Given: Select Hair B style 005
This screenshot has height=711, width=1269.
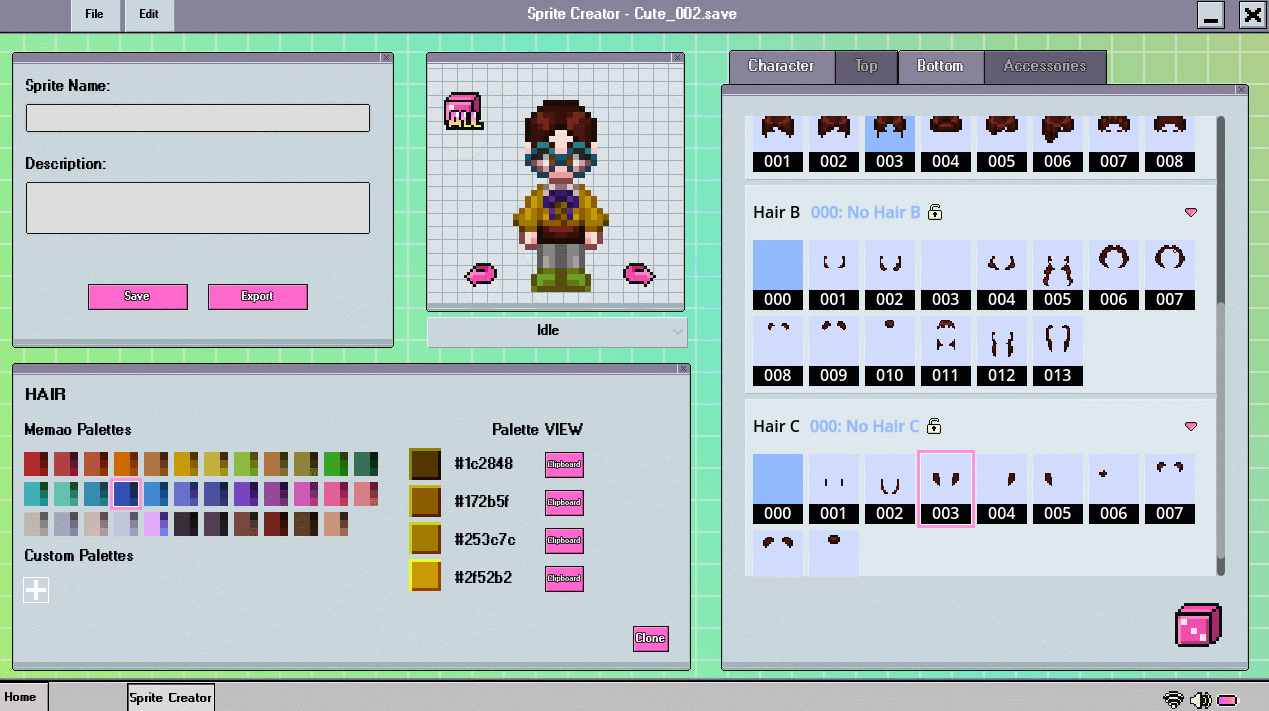Looking at the screenshot, I should tap(1058, 275).
